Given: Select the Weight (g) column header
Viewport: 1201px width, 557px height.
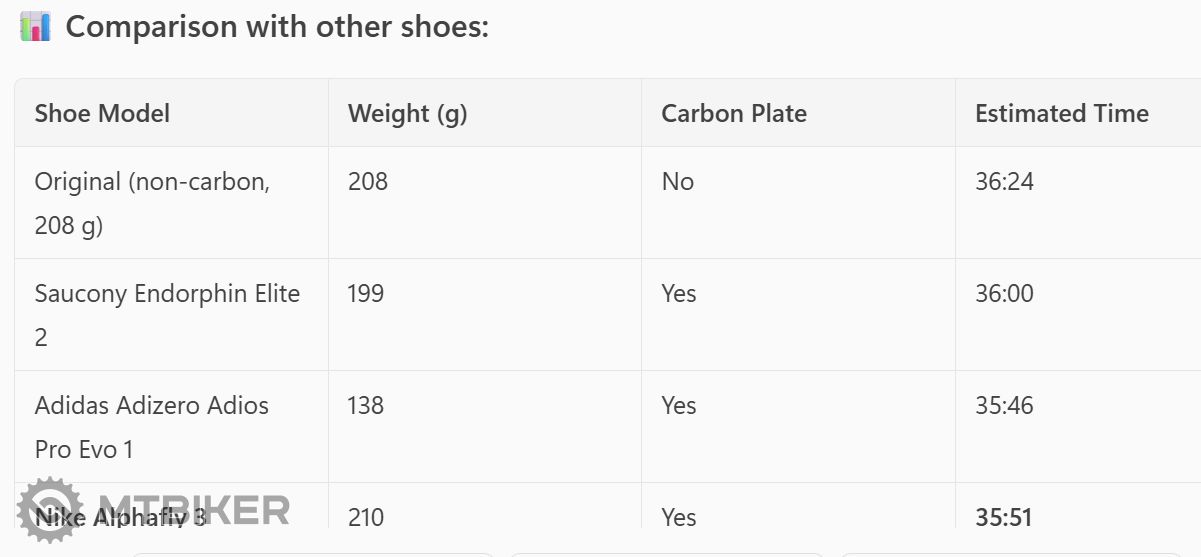Looking at the screenshot, I should 408,114.
